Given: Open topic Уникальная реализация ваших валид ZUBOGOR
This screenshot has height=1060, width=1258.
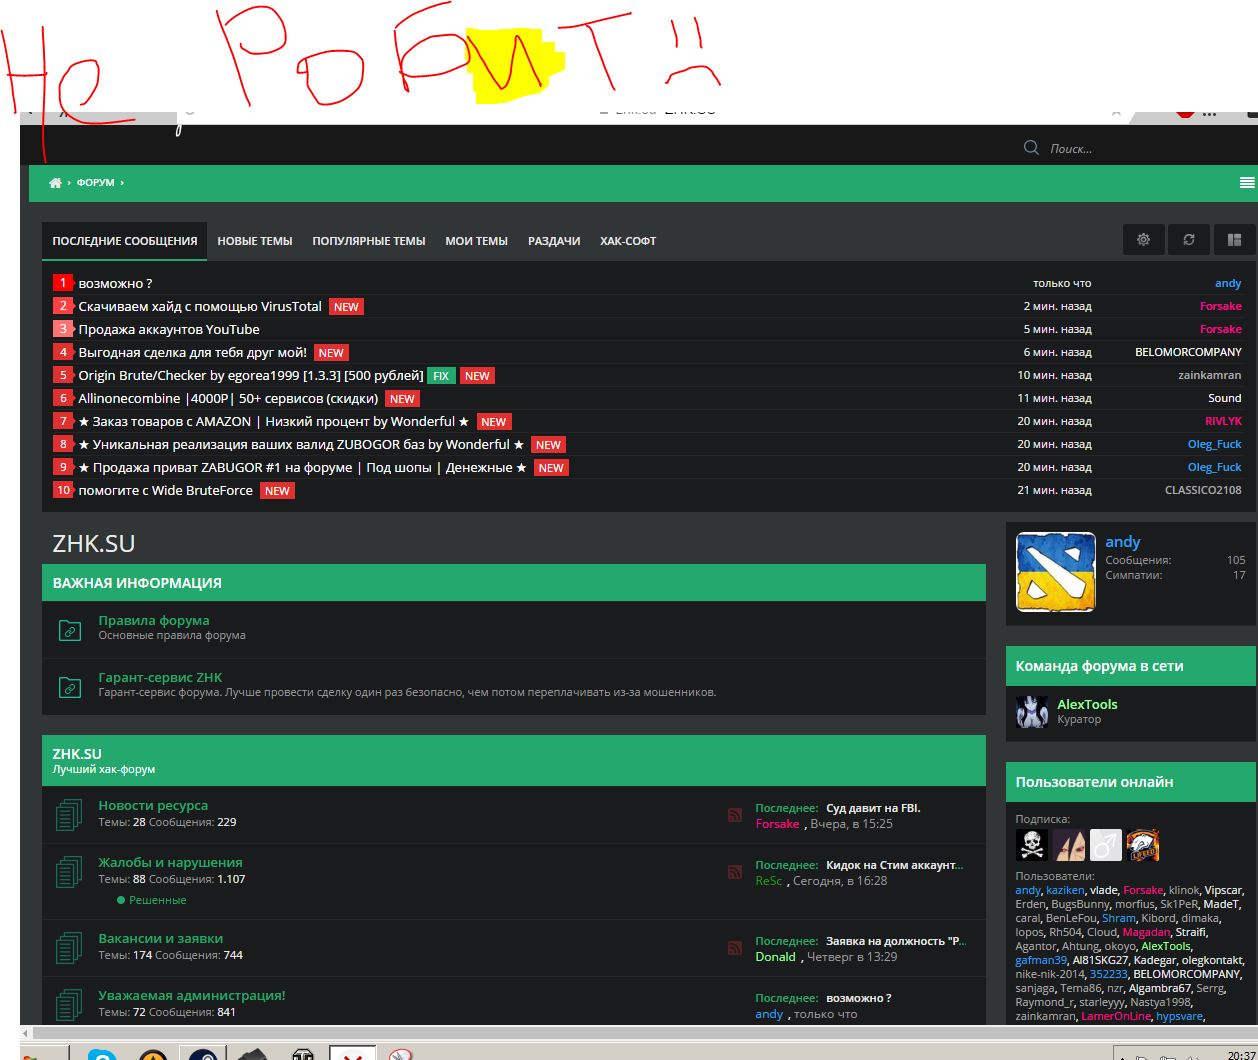Looking at the screenshot, I should [x=301, y=444].
